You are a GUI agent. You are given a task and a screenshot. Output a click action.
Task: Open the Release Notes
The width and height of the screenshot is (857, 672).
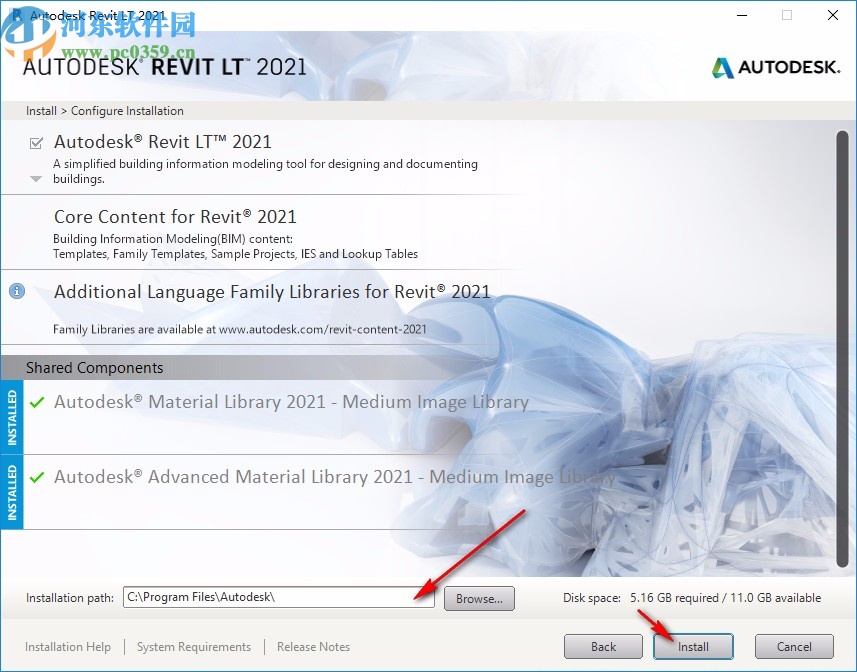[x=313, y=646]
